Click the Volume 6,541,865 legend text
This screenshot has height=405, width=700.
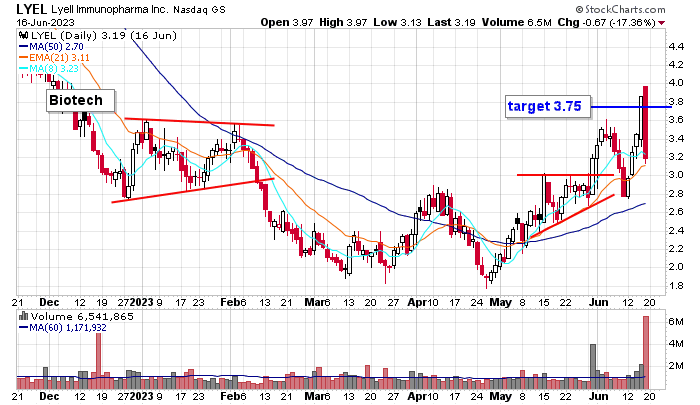pyautogui.click(x=82, y=317)
